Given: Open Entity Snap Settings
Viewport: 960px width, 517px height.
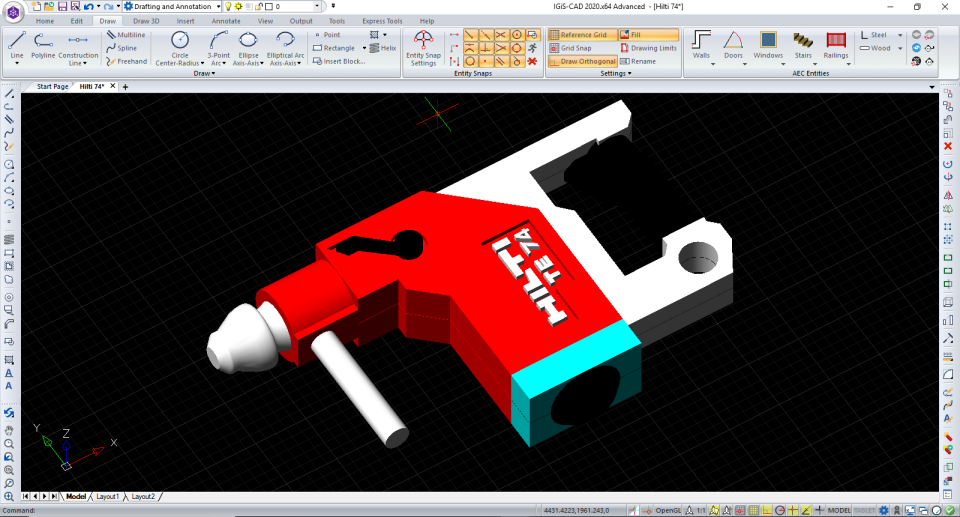Looking at the screenshot, I should (x=423, y=48).
